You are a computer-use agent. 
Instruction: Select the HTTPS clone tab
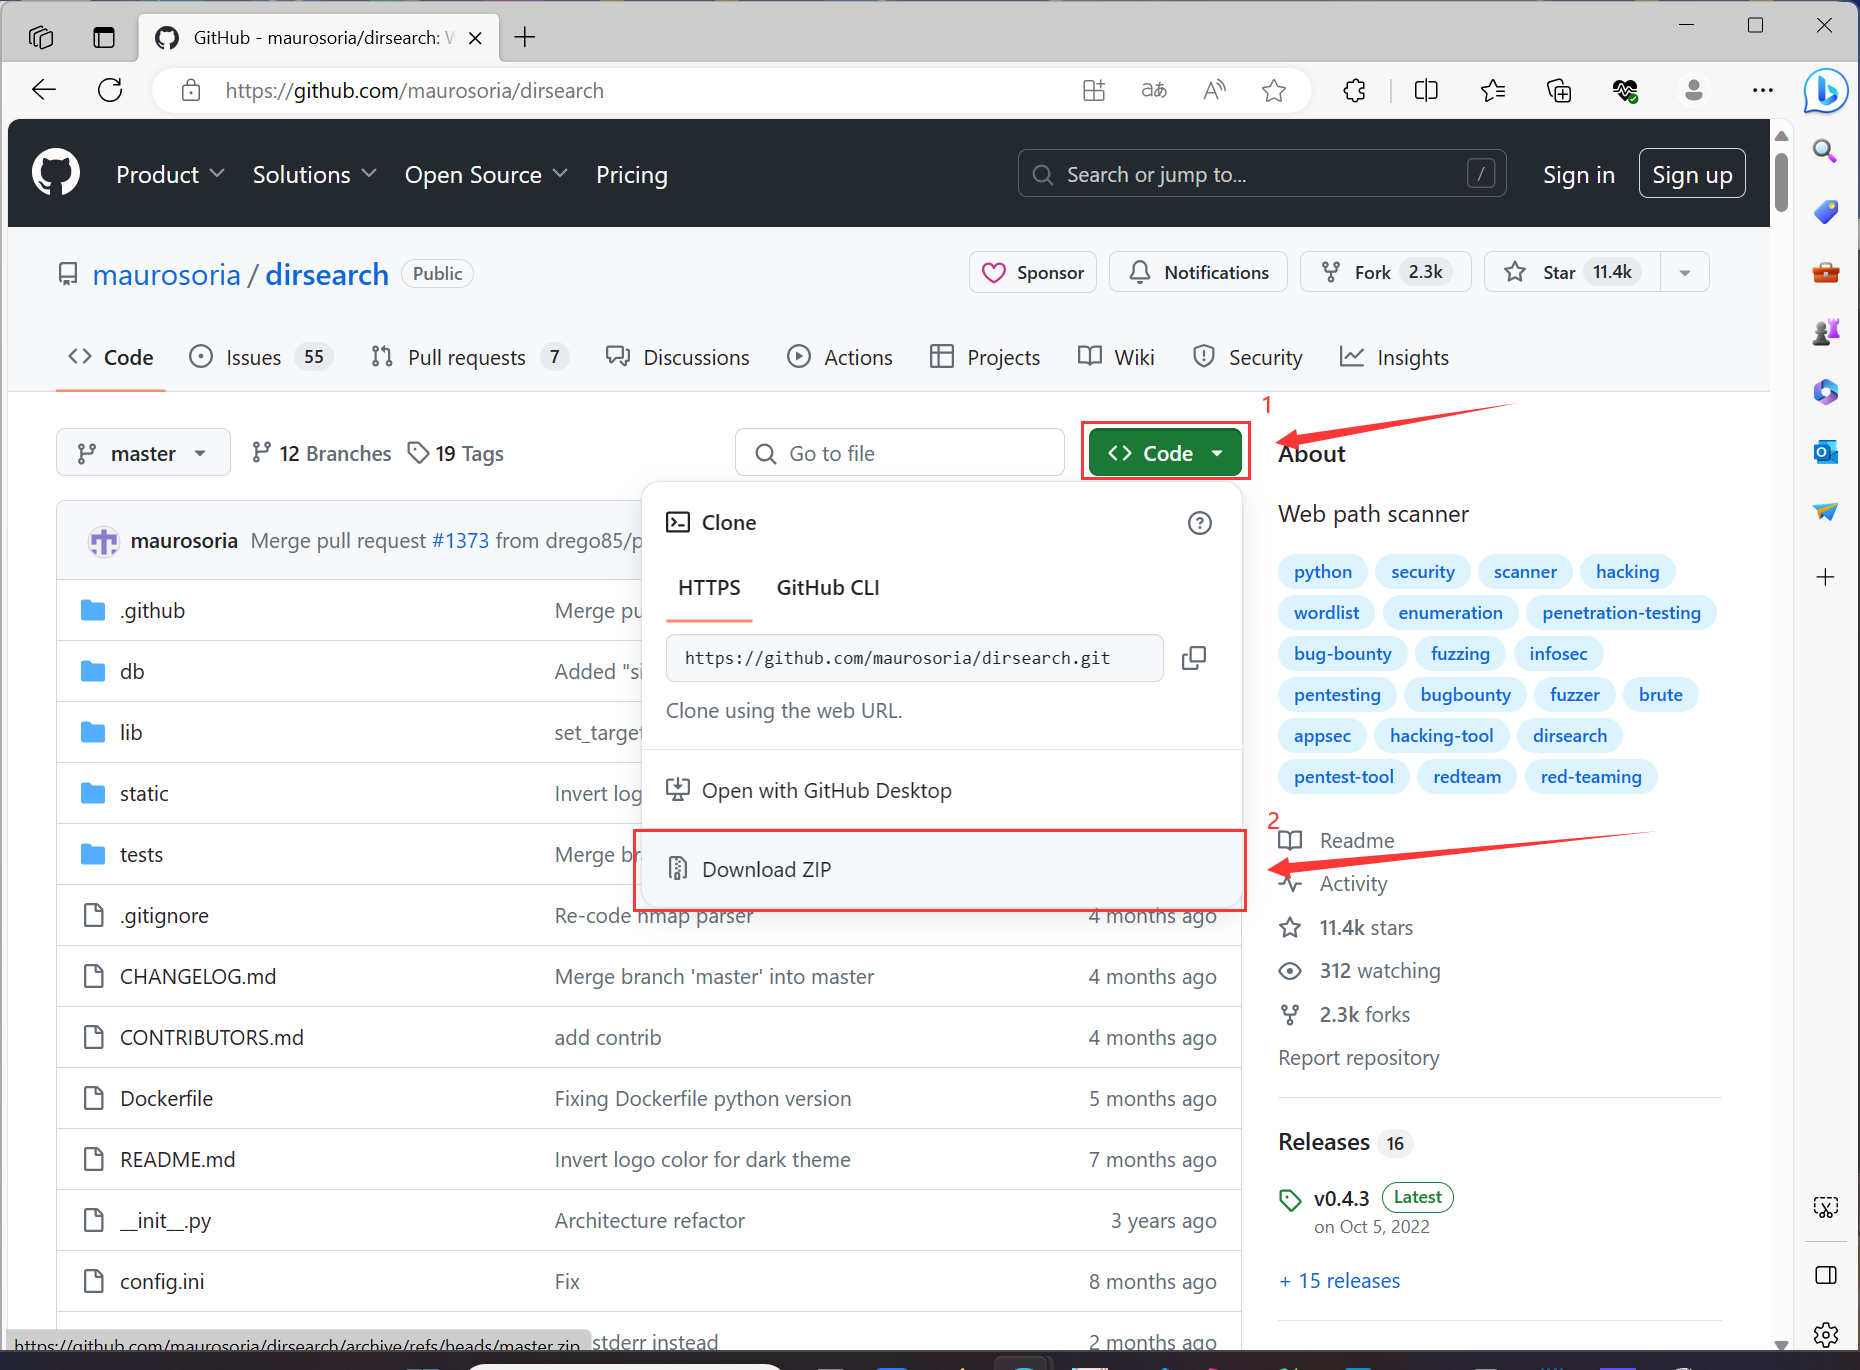tap(709, 588)
